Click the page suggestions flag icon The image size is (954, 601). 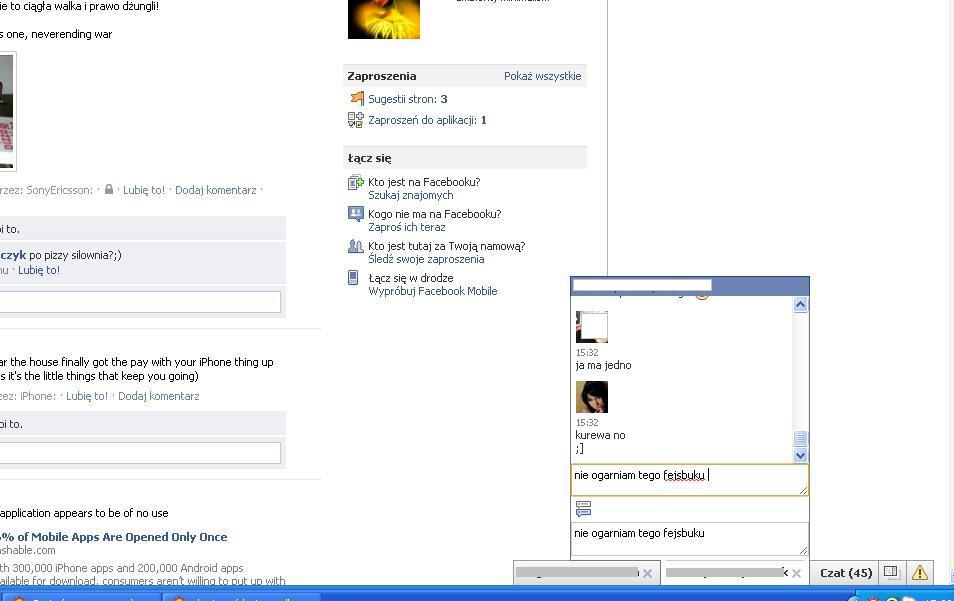click(x=356, y=99)
